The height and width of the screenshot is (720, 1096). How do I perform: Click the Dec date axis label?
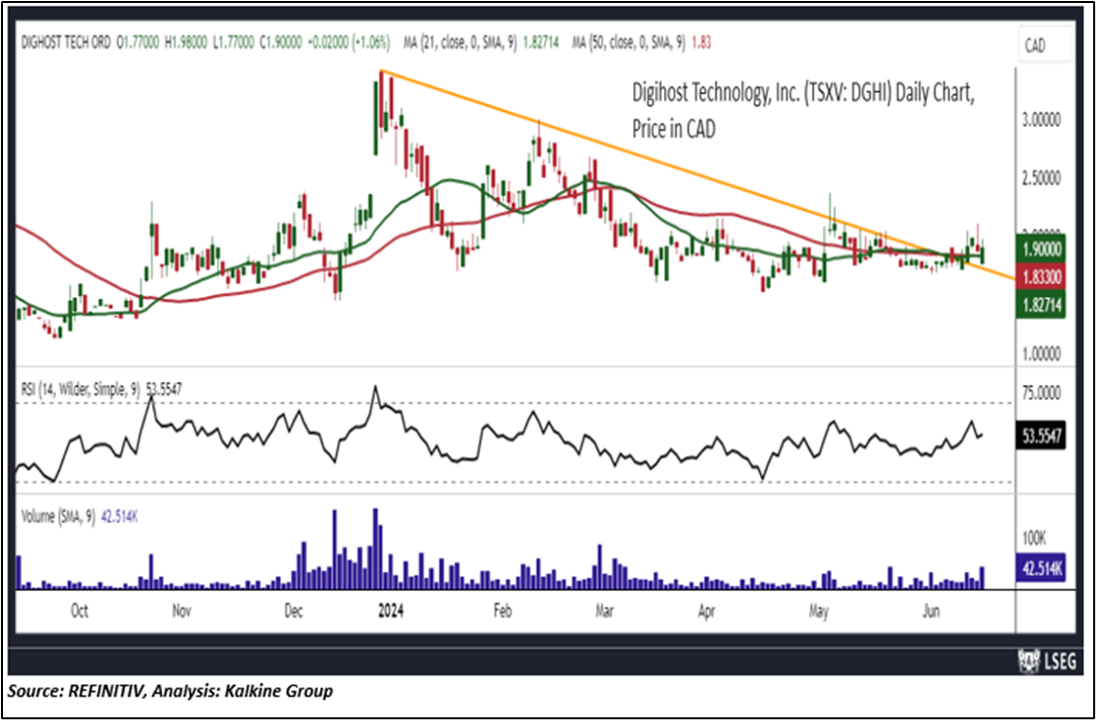294,611
